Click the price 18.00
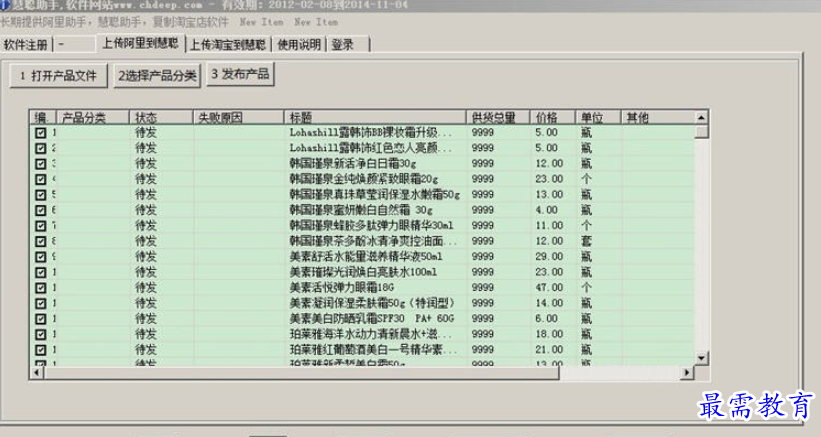This screenshot has width=821, height=437. point(549,334)
